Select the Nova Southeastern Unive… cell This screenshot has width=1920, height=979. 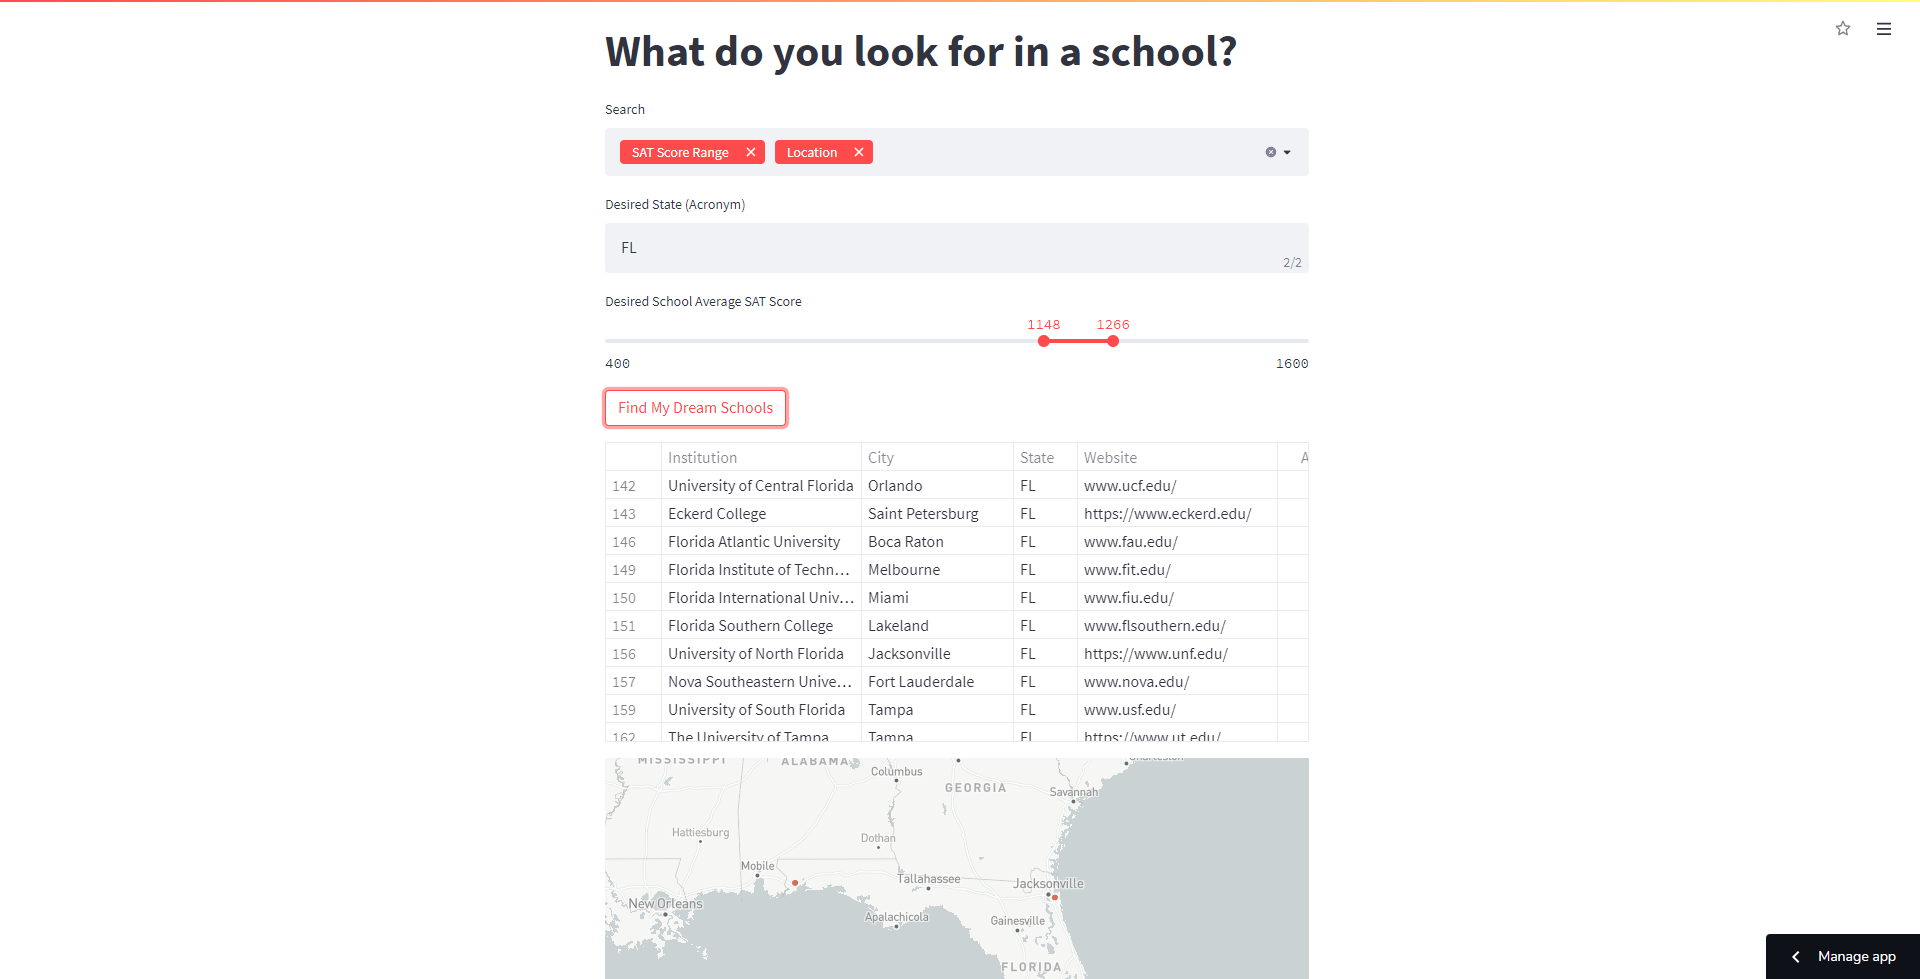click(x=761, y=681)
